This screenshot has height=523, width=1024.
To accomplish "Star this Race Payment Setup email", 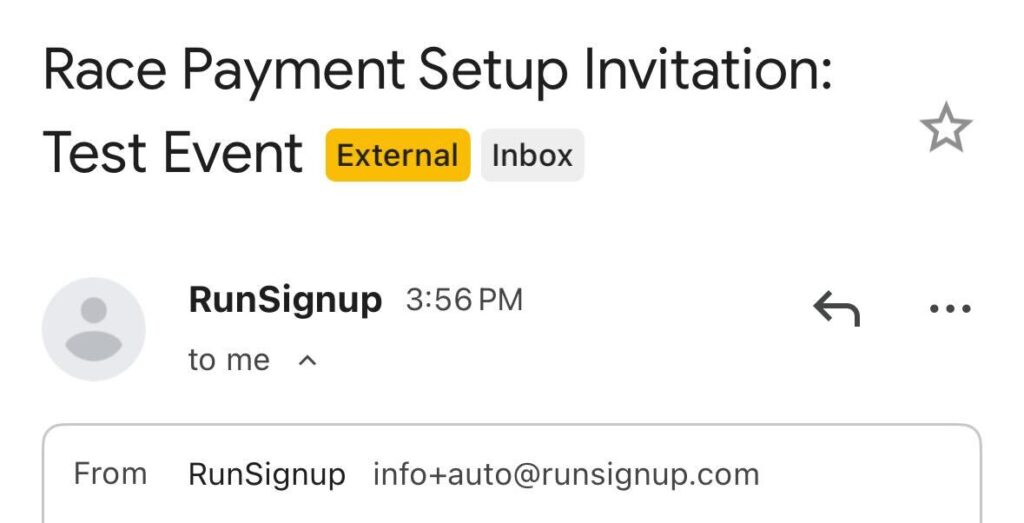I will pos(945,130).
